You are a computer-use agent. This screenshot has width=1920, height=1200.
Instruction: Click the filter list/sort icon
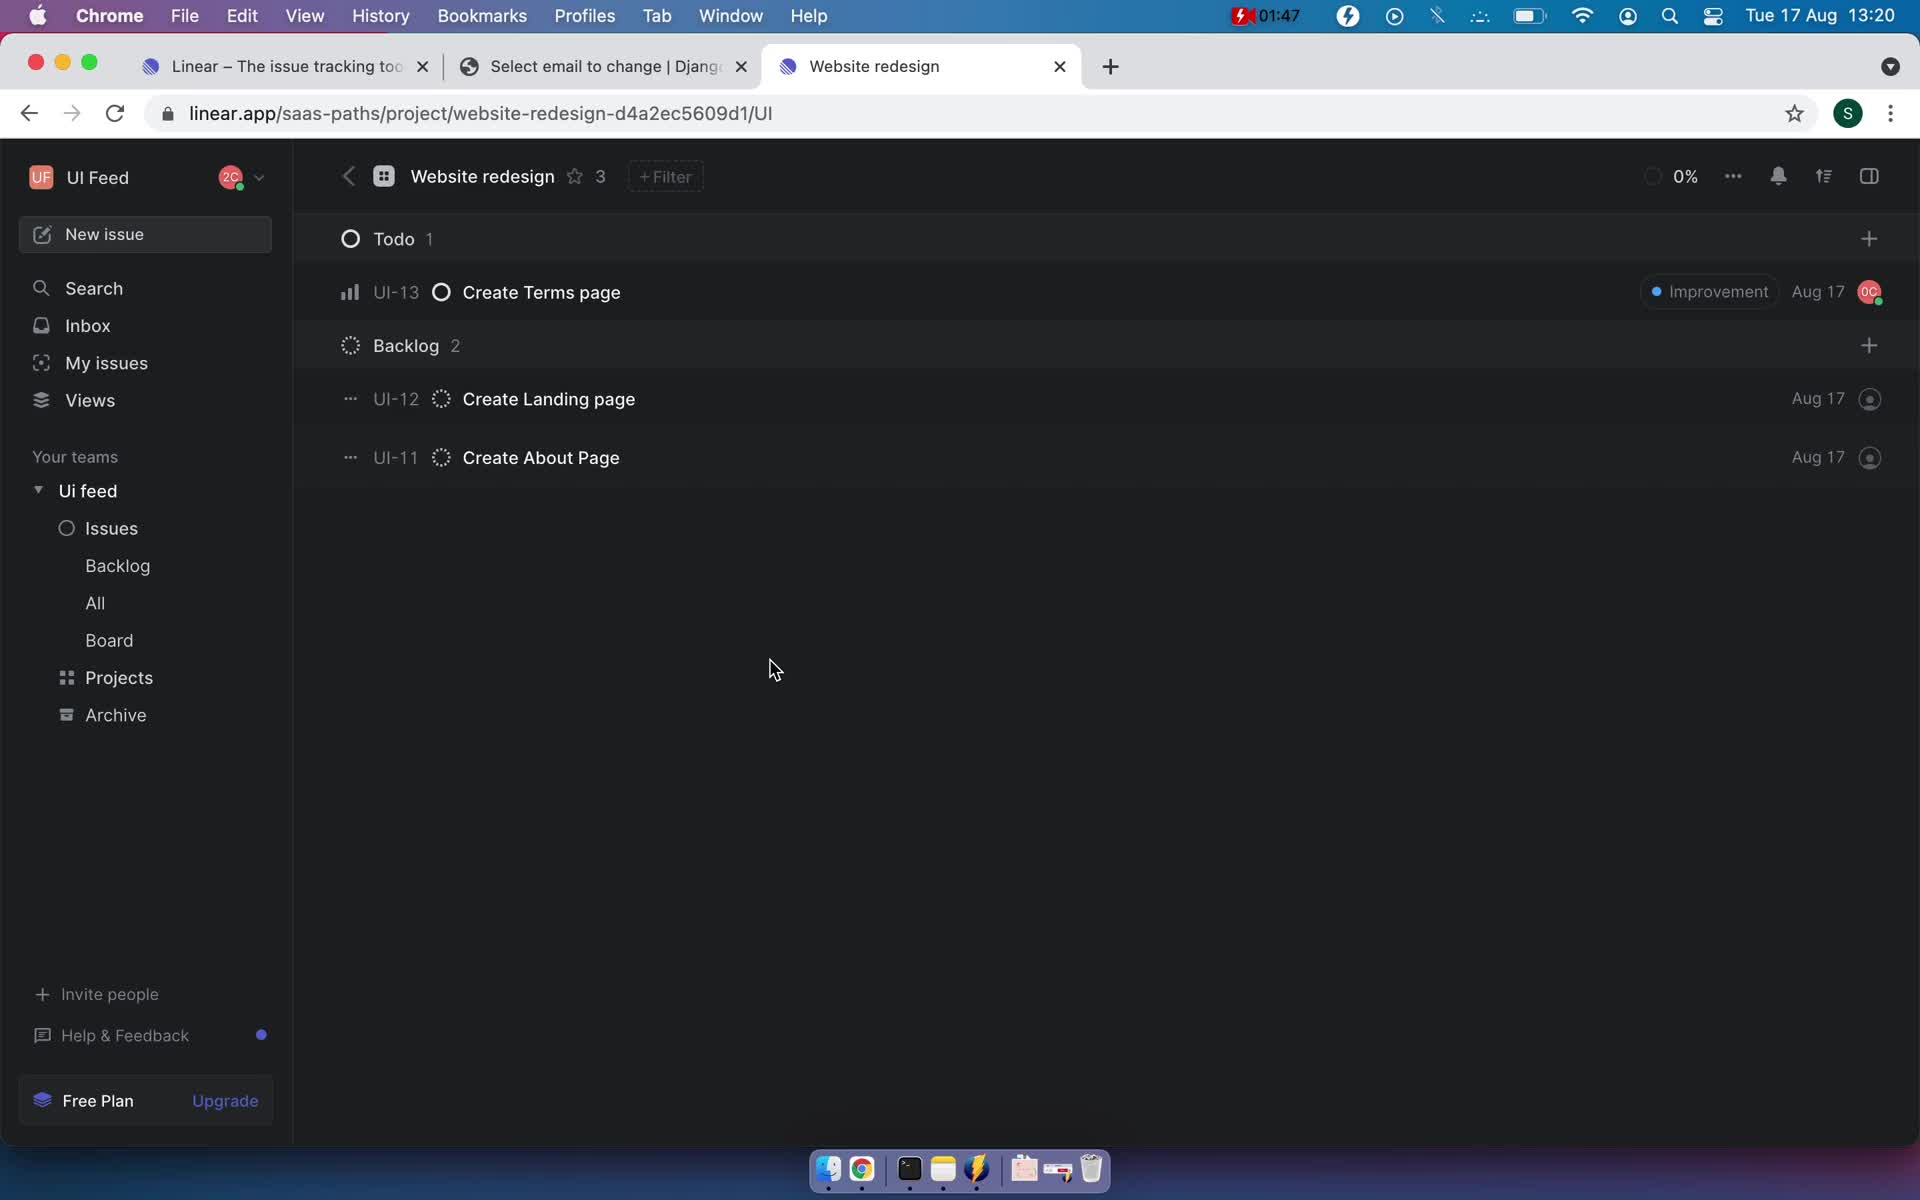tap(1825, 176)
